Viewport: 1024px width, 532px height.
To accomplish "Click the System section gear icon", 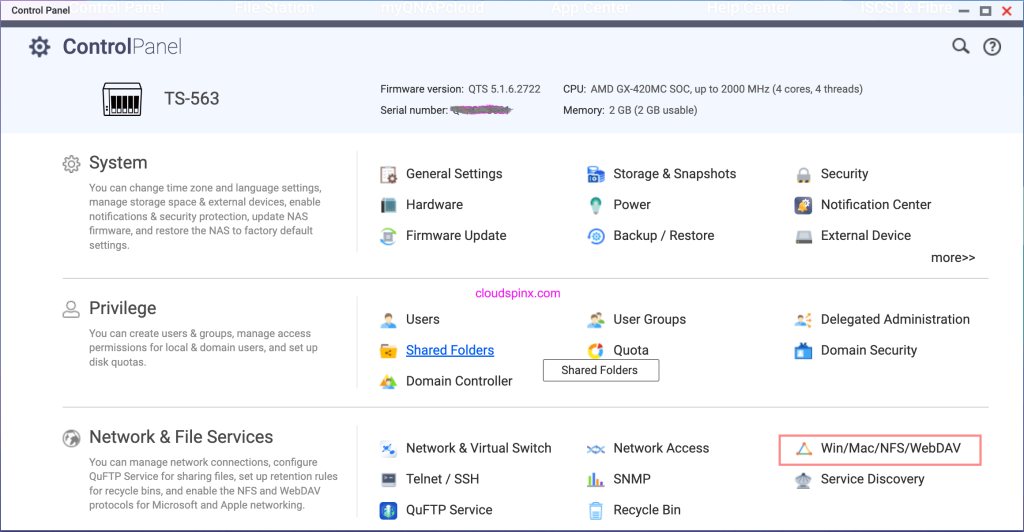I will [x=71, y=164].
